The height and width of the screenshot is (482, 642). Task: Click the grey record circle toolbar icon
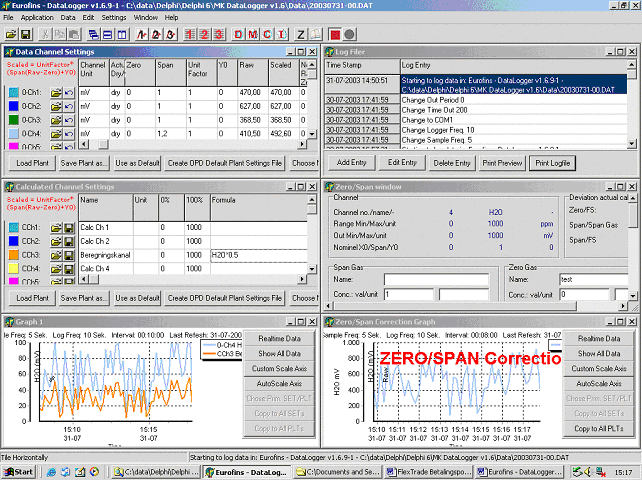tap(349, 34)
